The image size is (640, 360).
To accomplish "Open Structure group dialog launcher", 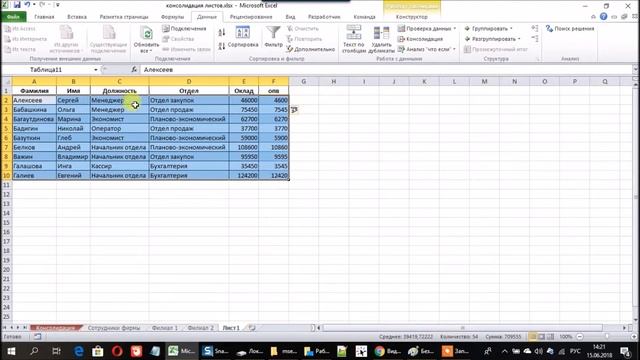I will [x=538, y=59].
